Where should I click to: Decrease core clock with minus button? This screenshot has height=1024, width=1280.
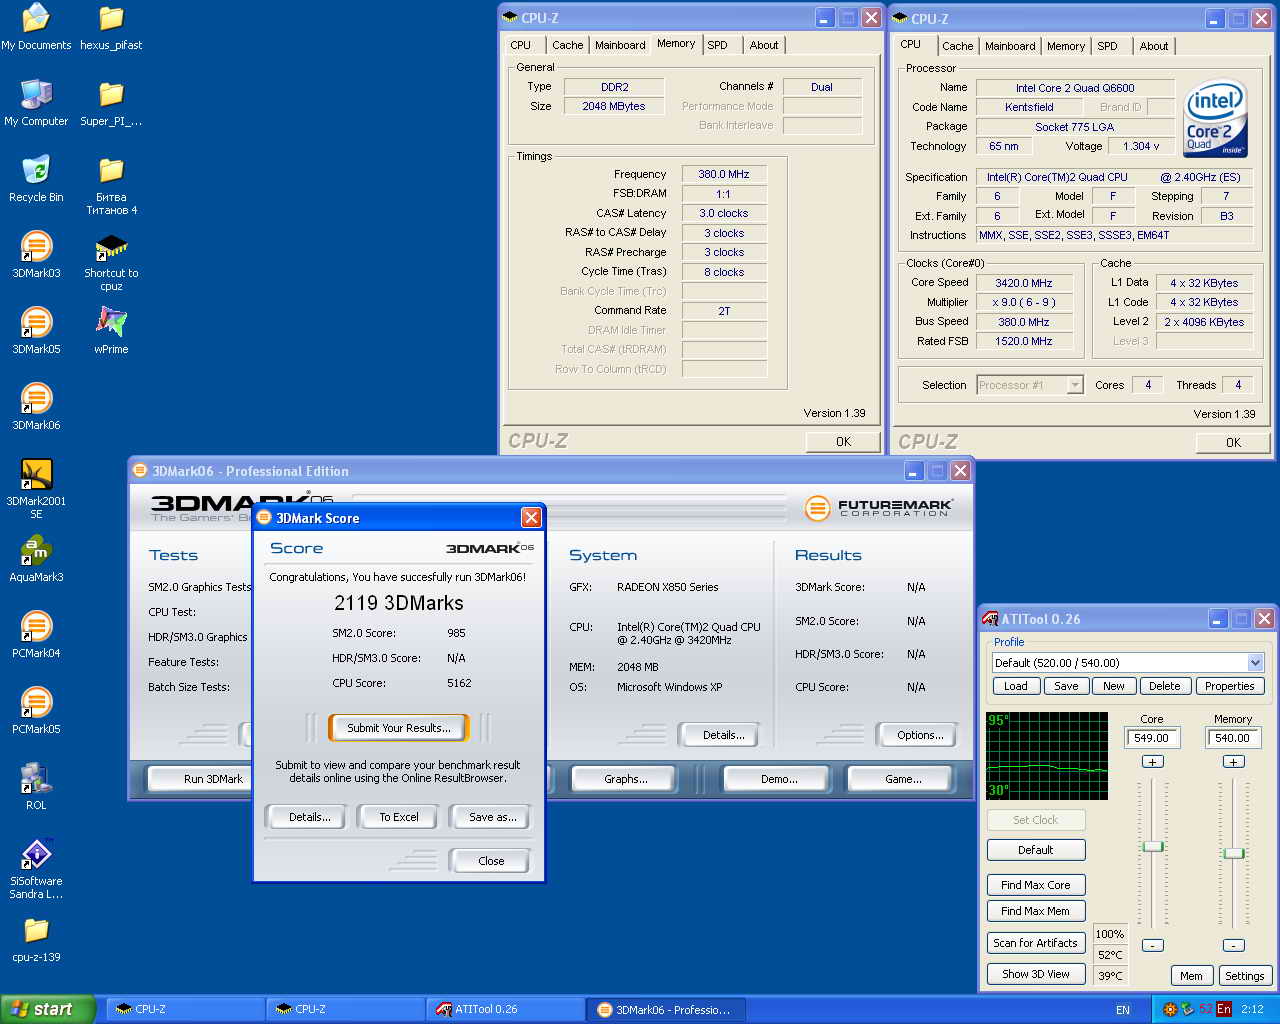[1152, 945]
